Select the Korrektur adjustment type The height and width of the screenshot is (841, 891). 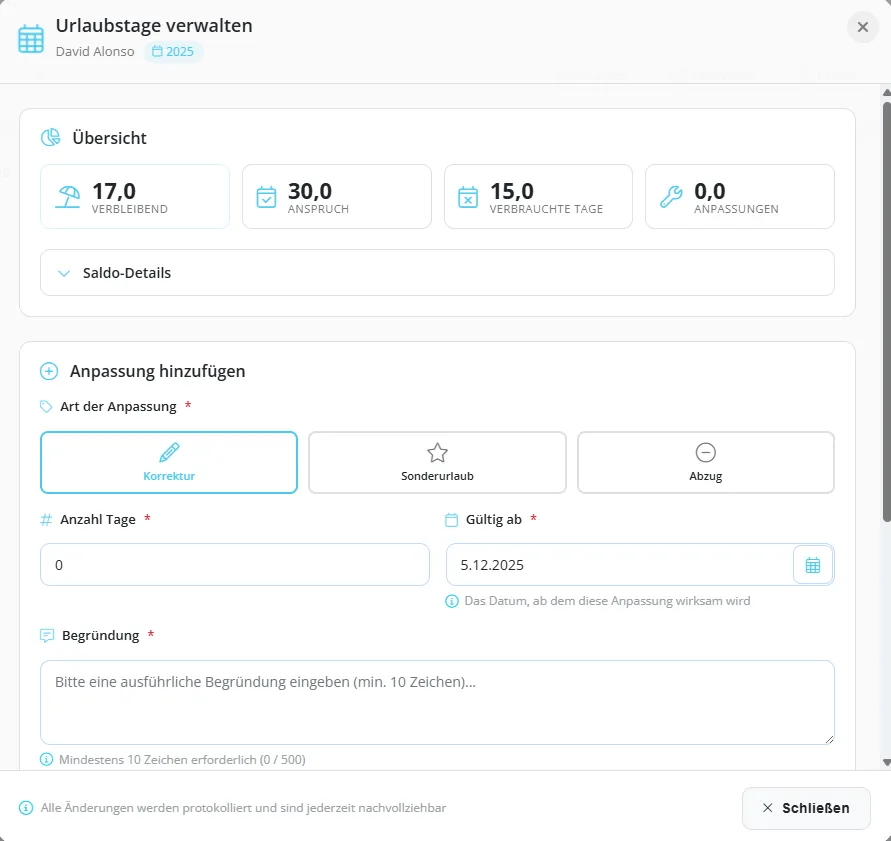(169, 462)
